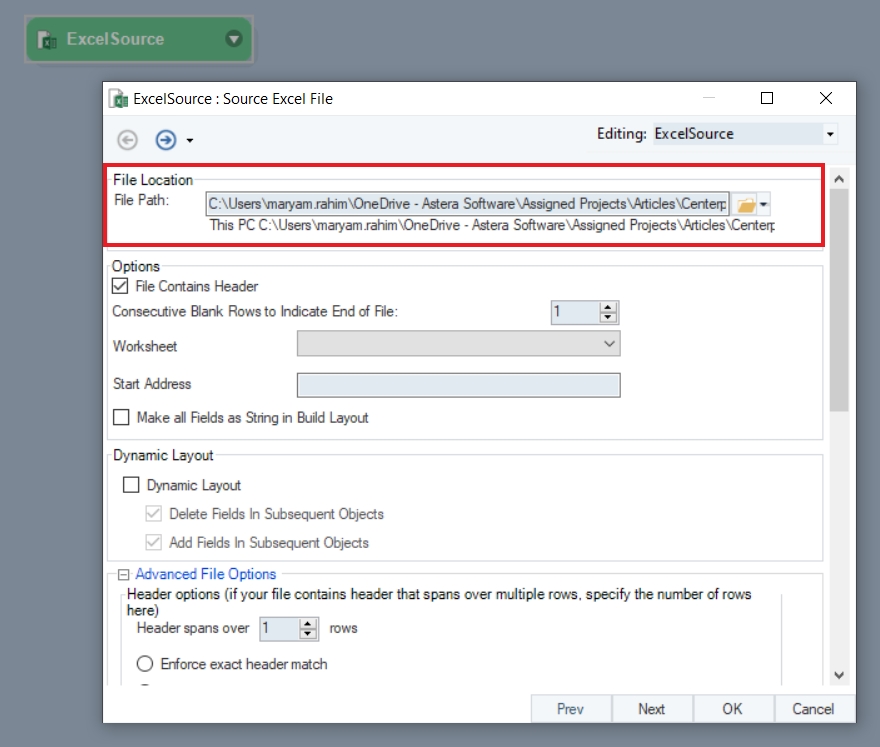This screenshot has height=747, width=880.
Task: Decrease Header spans over rows value
Action: click(308, 634)
